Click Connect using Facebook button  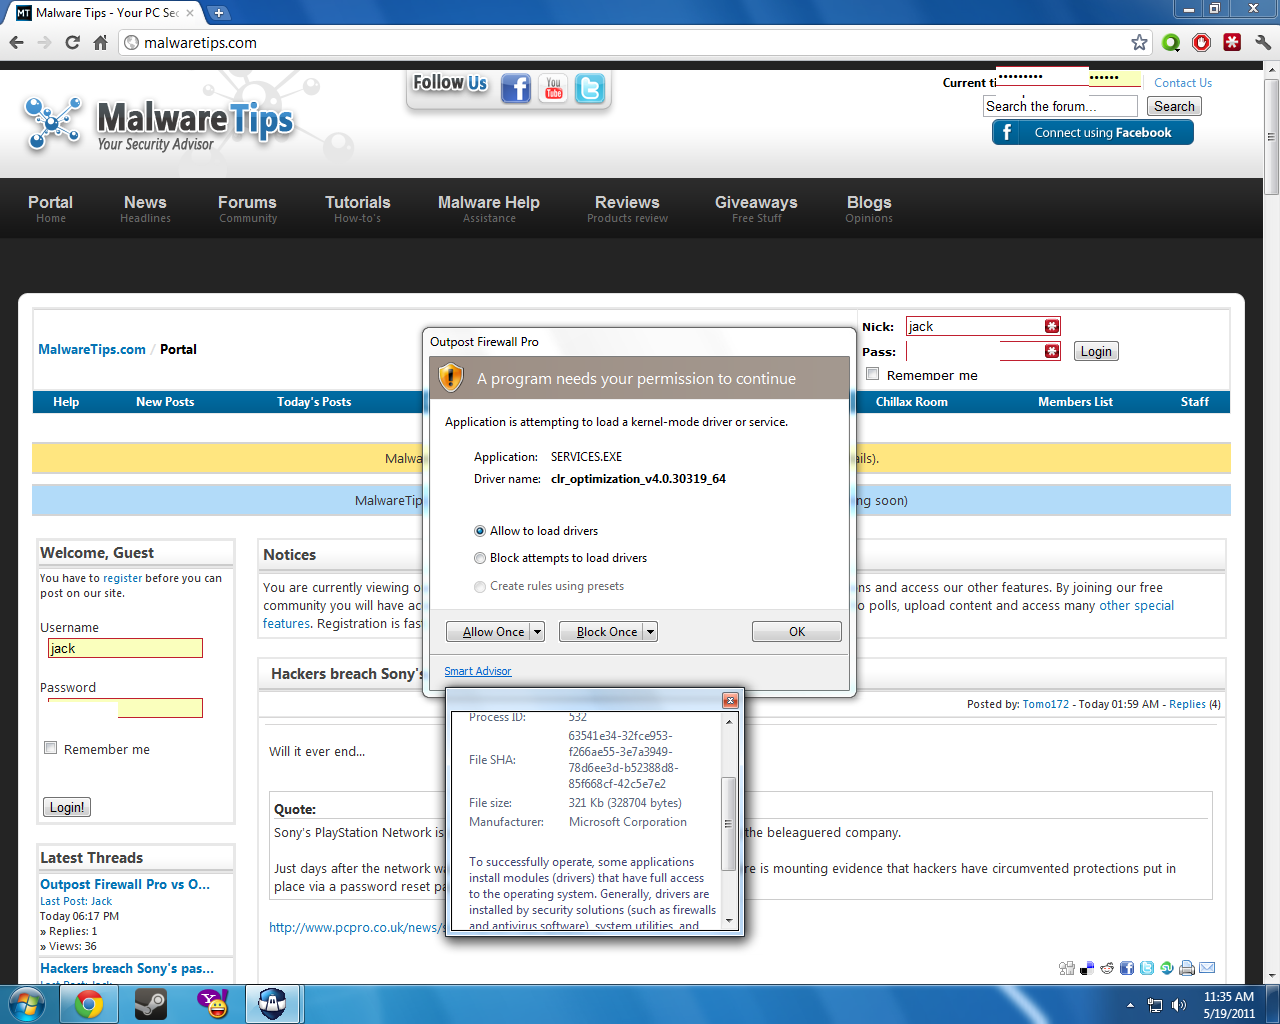click(1093, 133)
